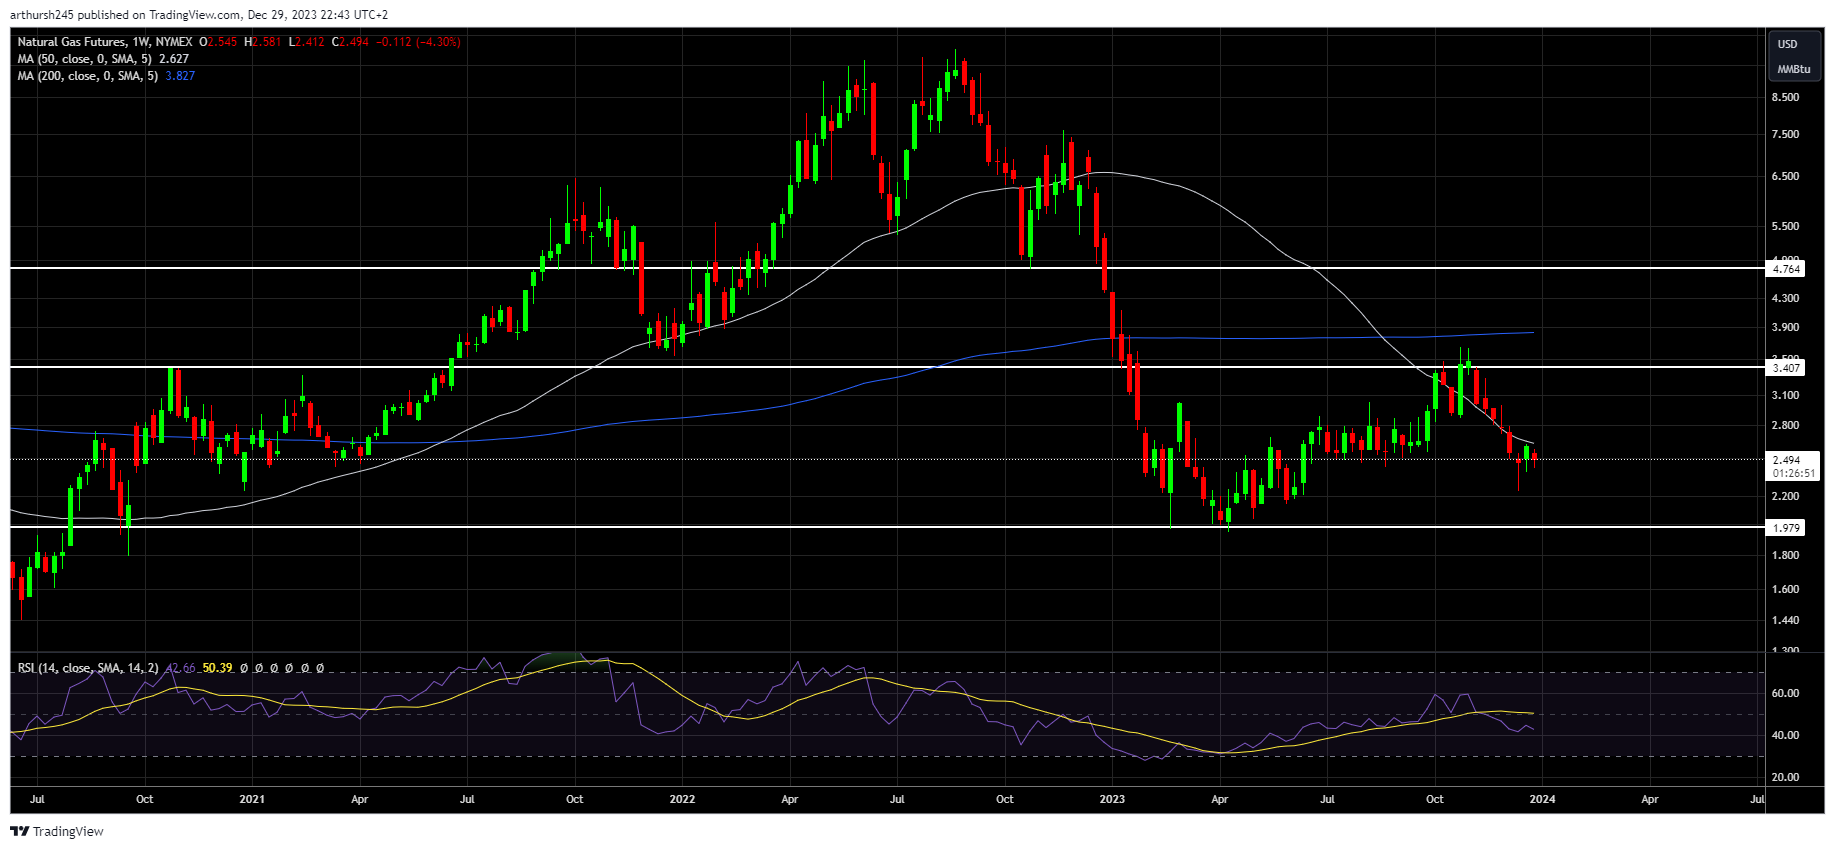
Task: Click the USD currency label
Action: click(1787, 44)
